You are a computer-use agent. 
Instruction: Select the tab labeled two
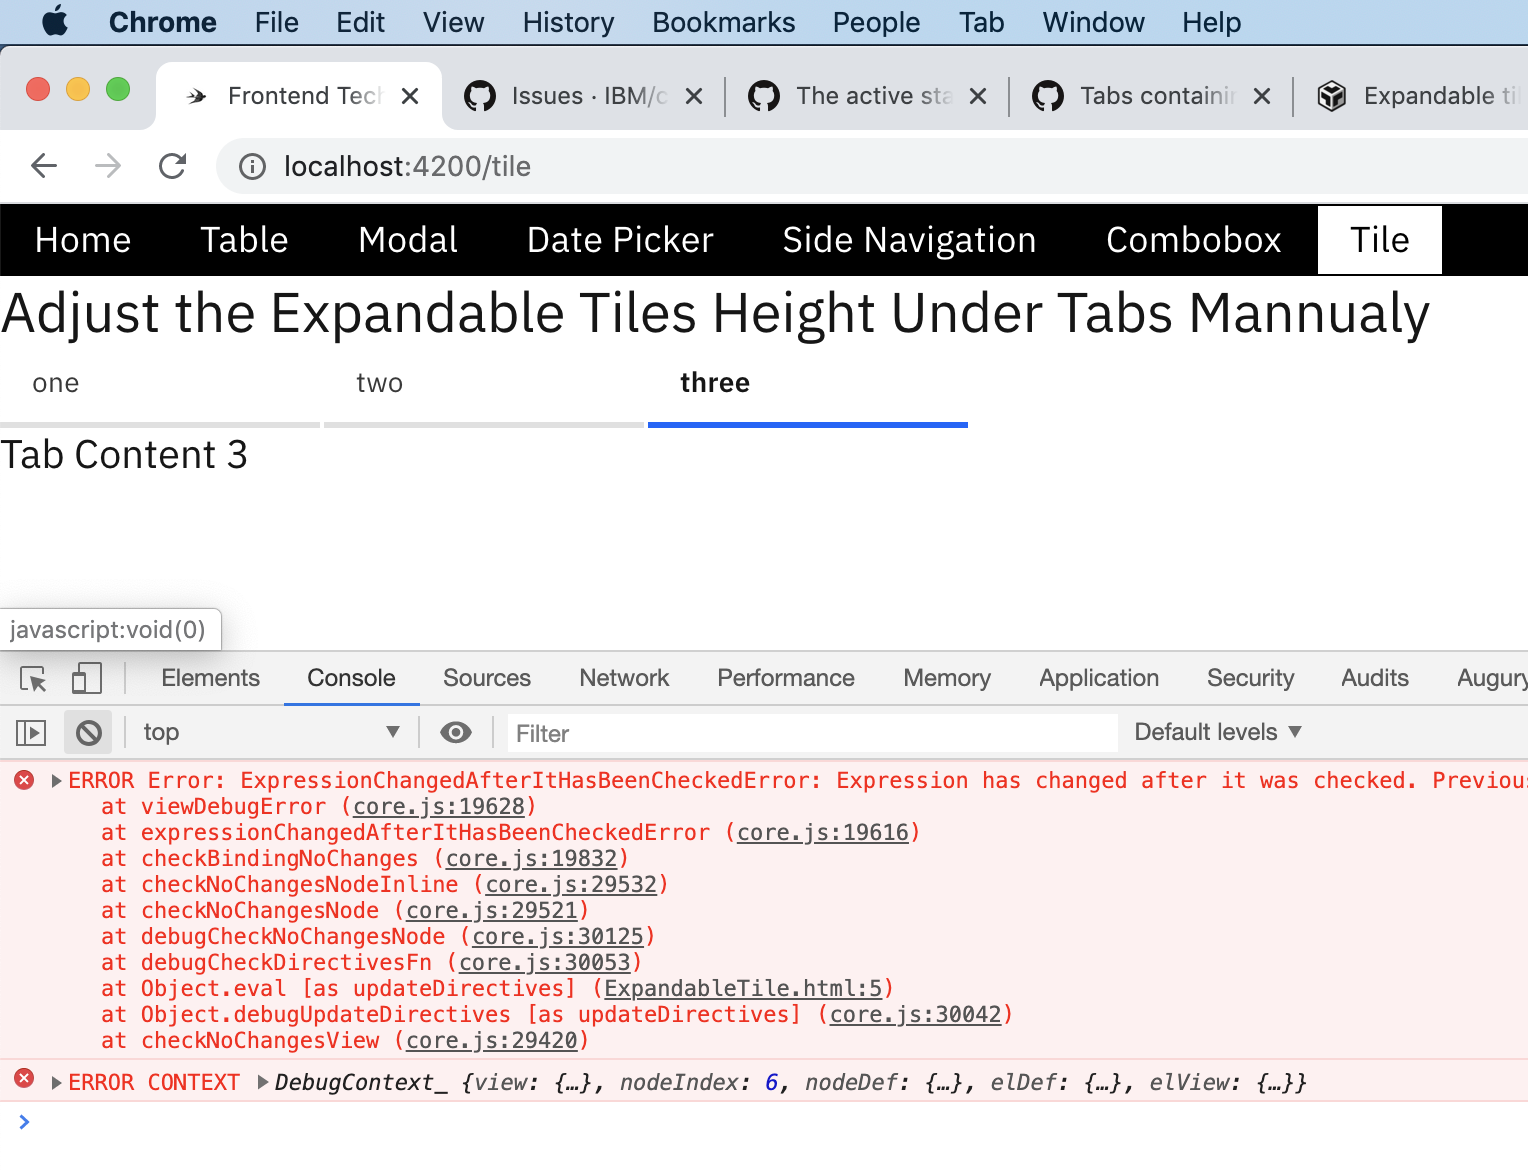click(379, 382)
